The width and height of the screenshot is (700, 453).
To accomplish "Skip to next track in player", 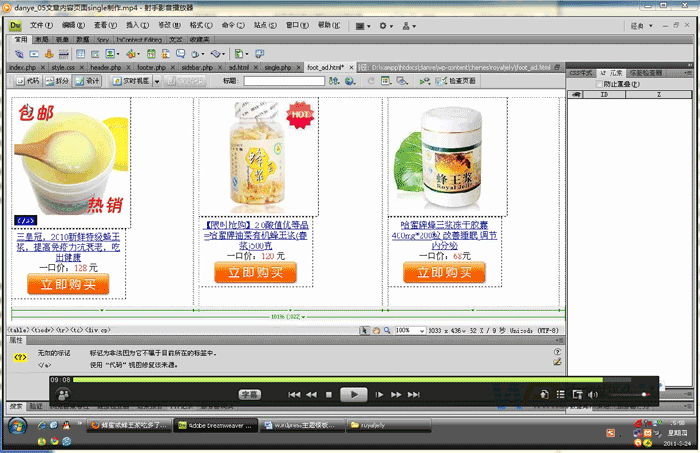I will pyautogui.click(x=414, y=395).
